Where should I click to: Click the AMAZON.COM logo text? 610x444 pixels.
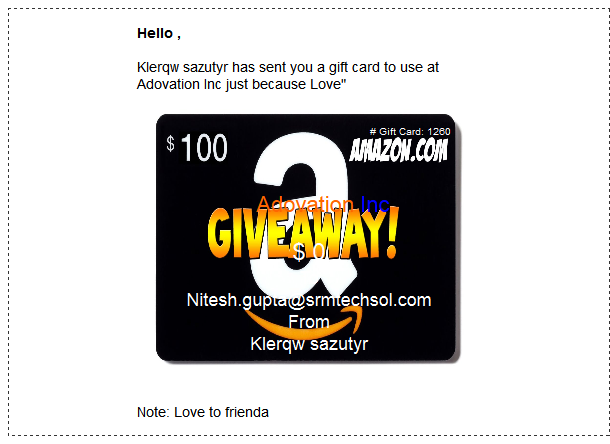[398, 150]
